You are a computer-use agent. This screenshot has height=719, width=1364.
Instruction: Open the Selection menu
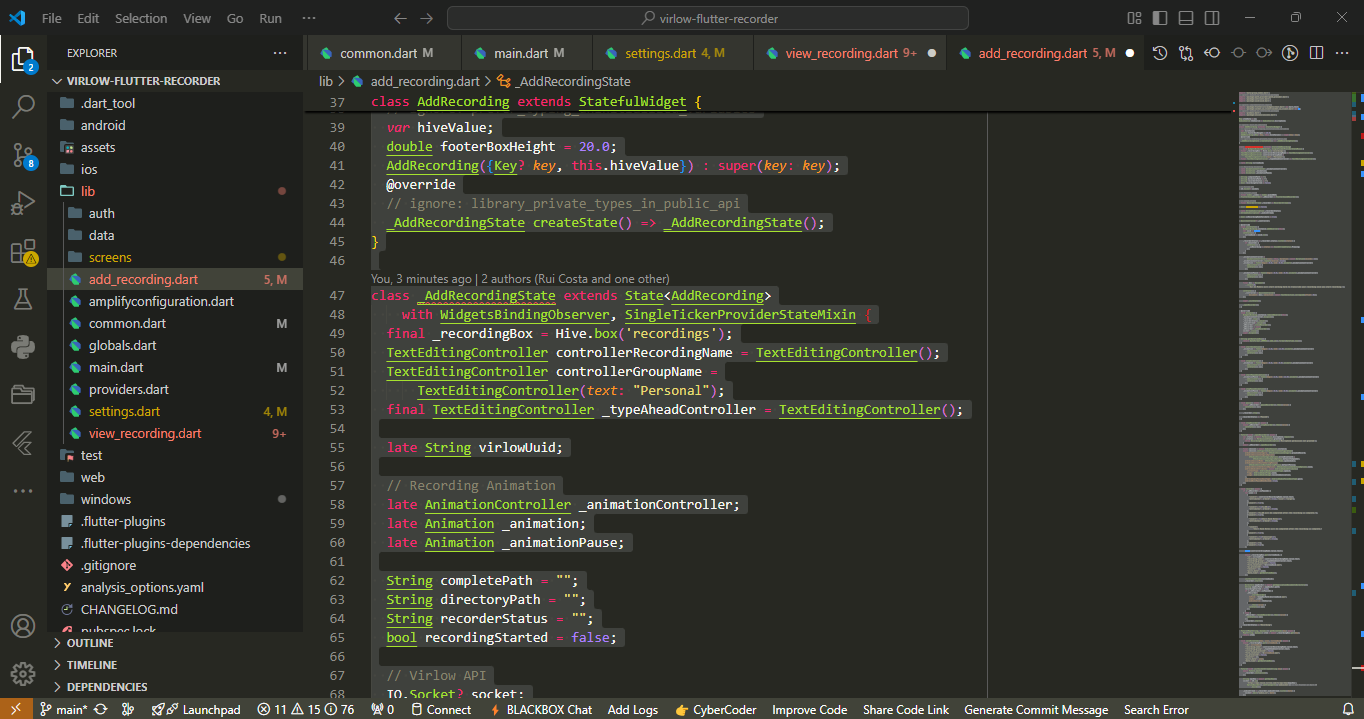click(141, 18)
